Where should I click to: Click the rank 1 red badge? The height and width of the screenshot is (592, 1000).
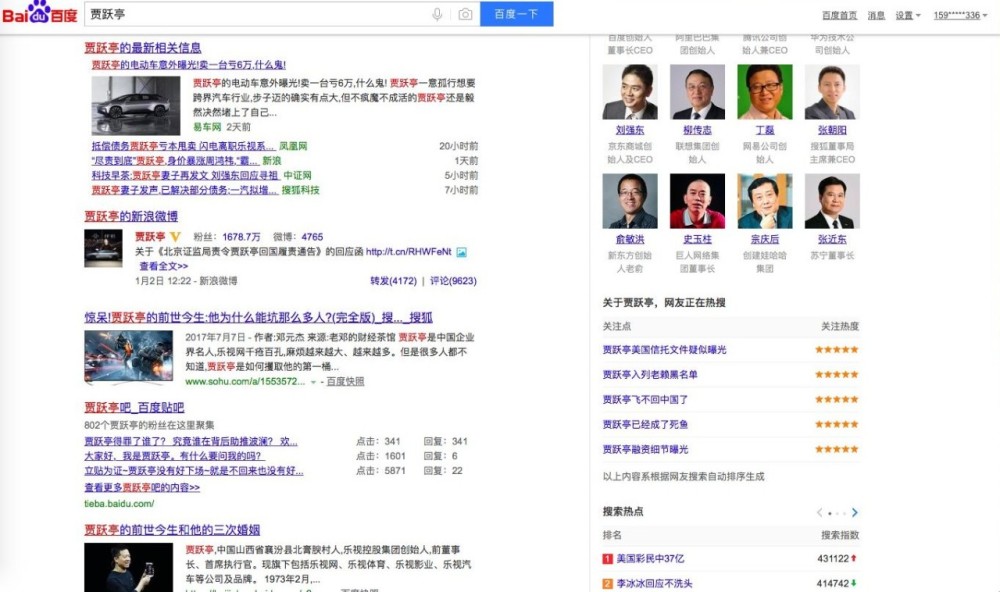pyautogui.click(x=607, y=559)
